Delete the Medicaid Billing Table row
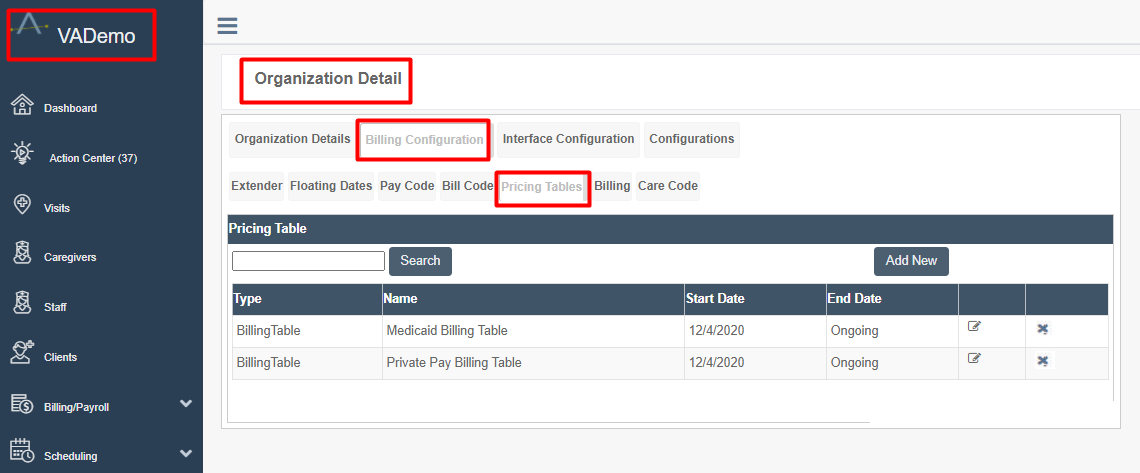1140x473 pixels. click(x=1043, y=329)
